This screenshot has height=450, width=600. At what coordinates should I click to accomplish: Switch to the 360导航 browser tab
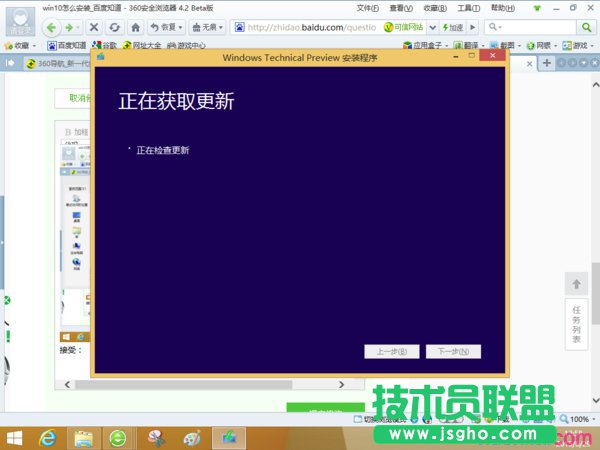57,63
